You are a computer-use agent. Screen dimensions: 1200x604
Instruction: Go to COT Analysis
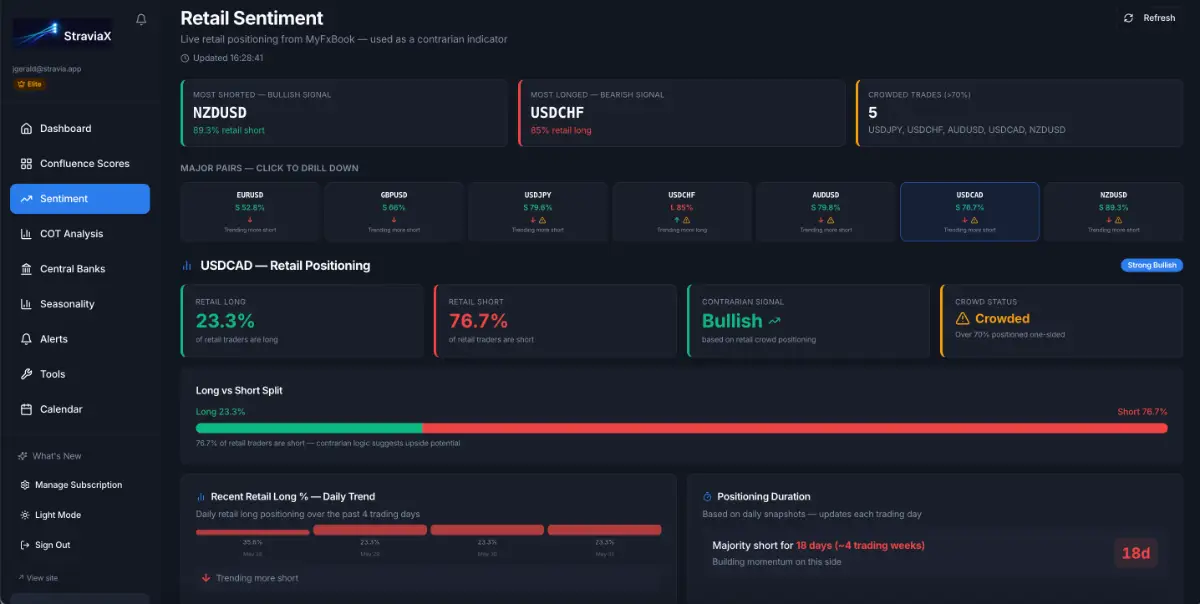click(80, 233)
